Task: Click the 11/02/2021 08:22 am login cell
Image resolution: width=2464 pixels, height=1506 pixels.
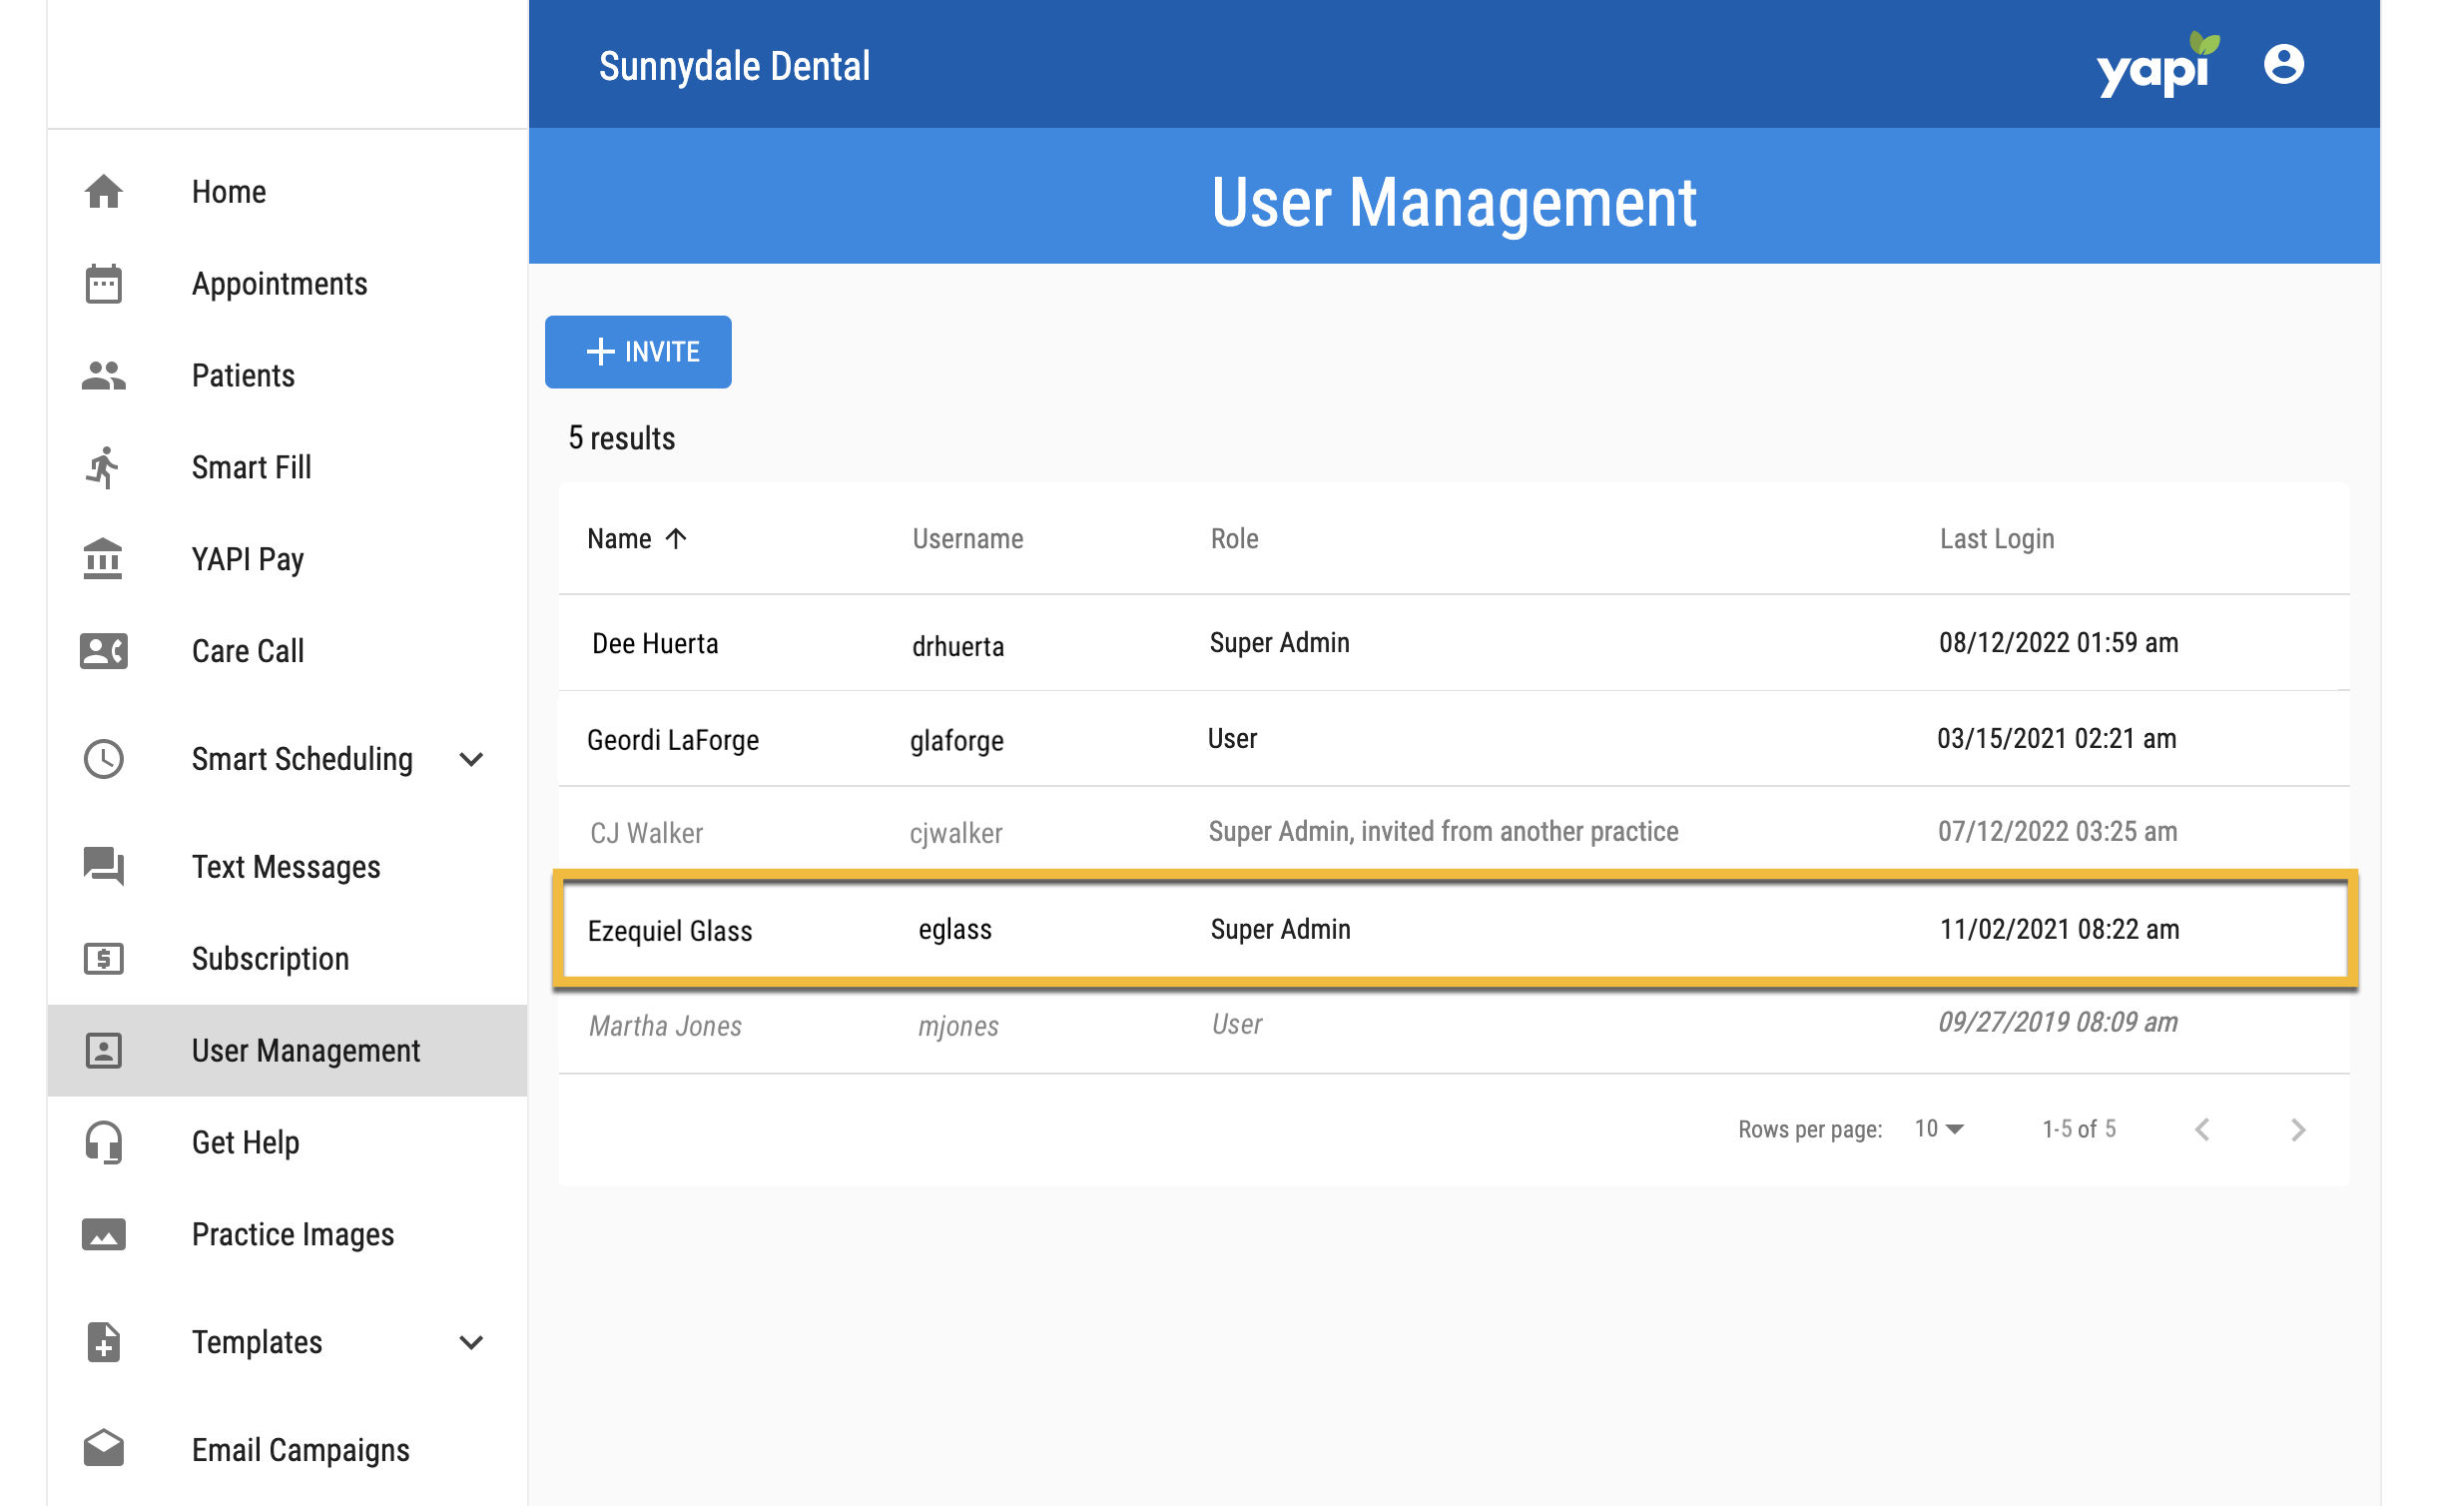Action: click(x=2059, y=930)
